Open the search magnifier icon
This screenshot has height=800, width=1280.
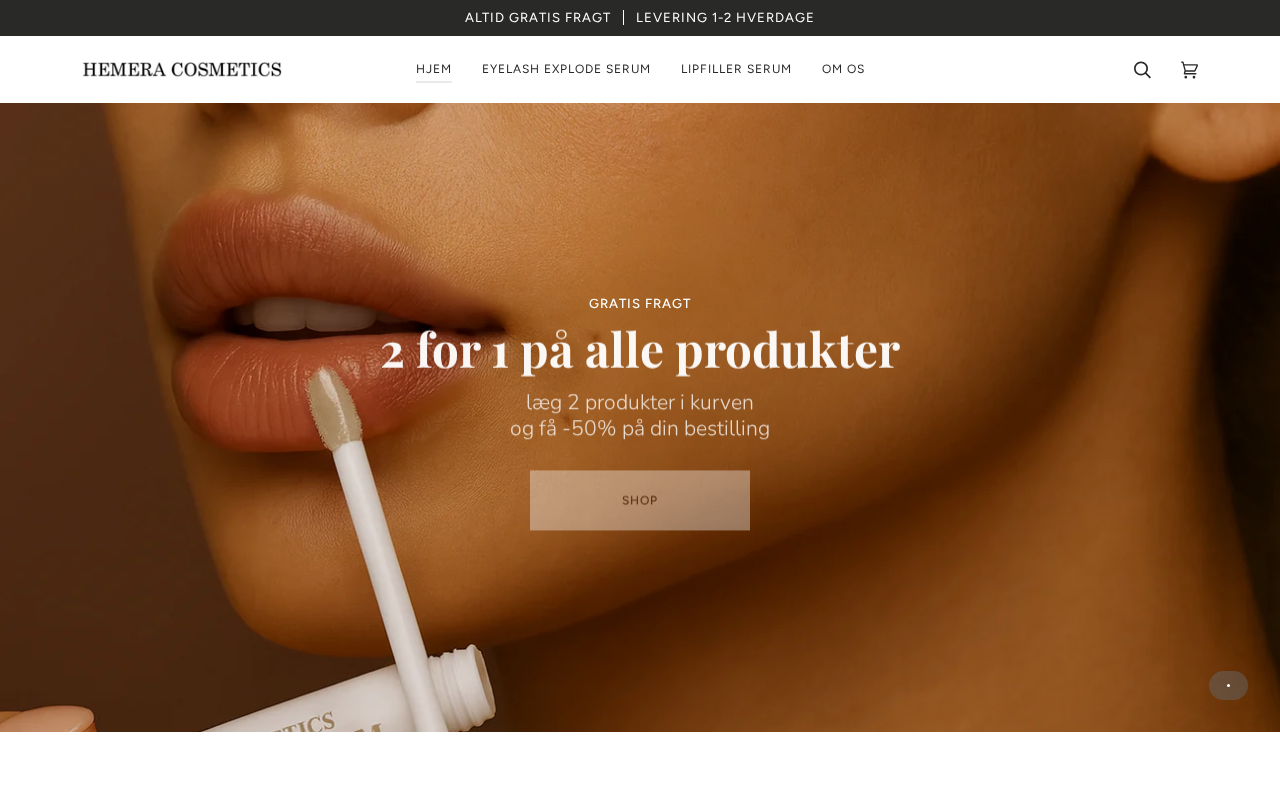point(1142,70)
